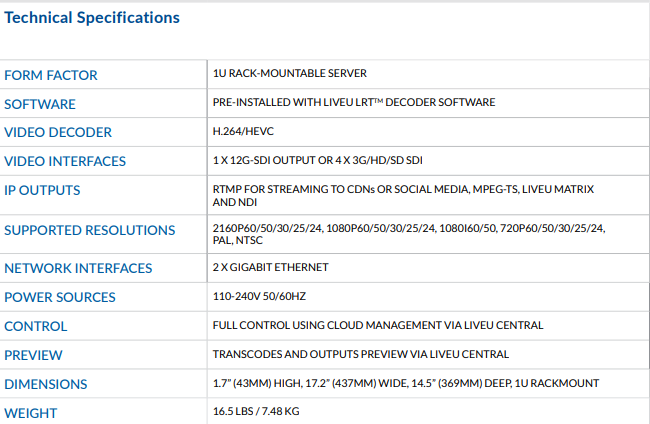Select the POWER SOURCES label
Viewport: 650px width, 424px height.
[60, 297]
